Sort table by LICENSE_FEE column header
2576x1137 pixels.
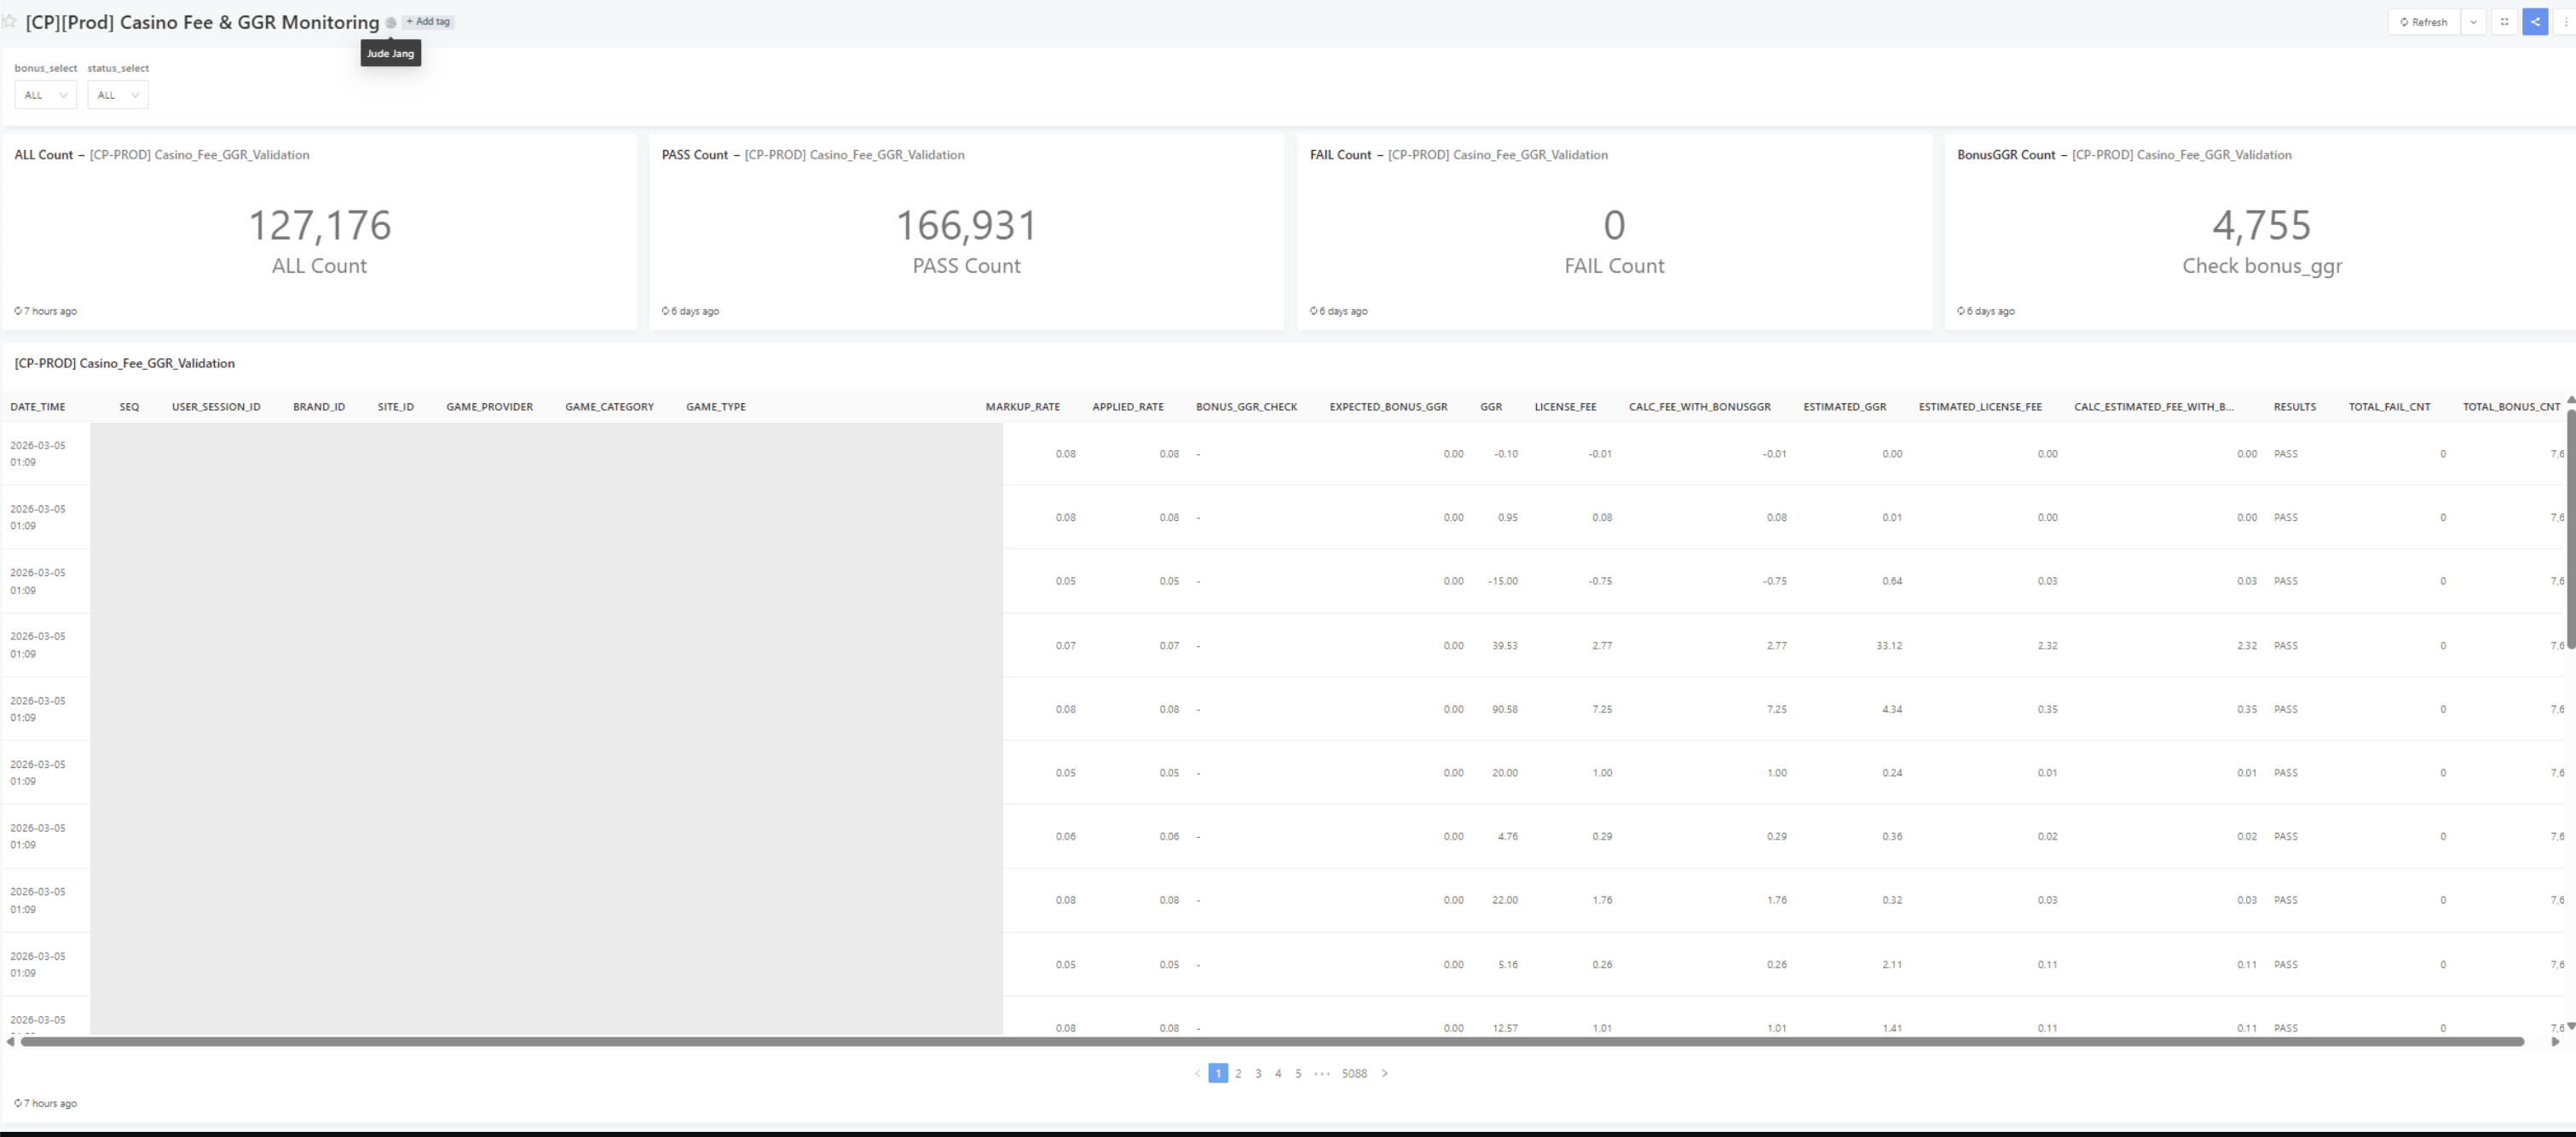click(x=1566, y=407)
